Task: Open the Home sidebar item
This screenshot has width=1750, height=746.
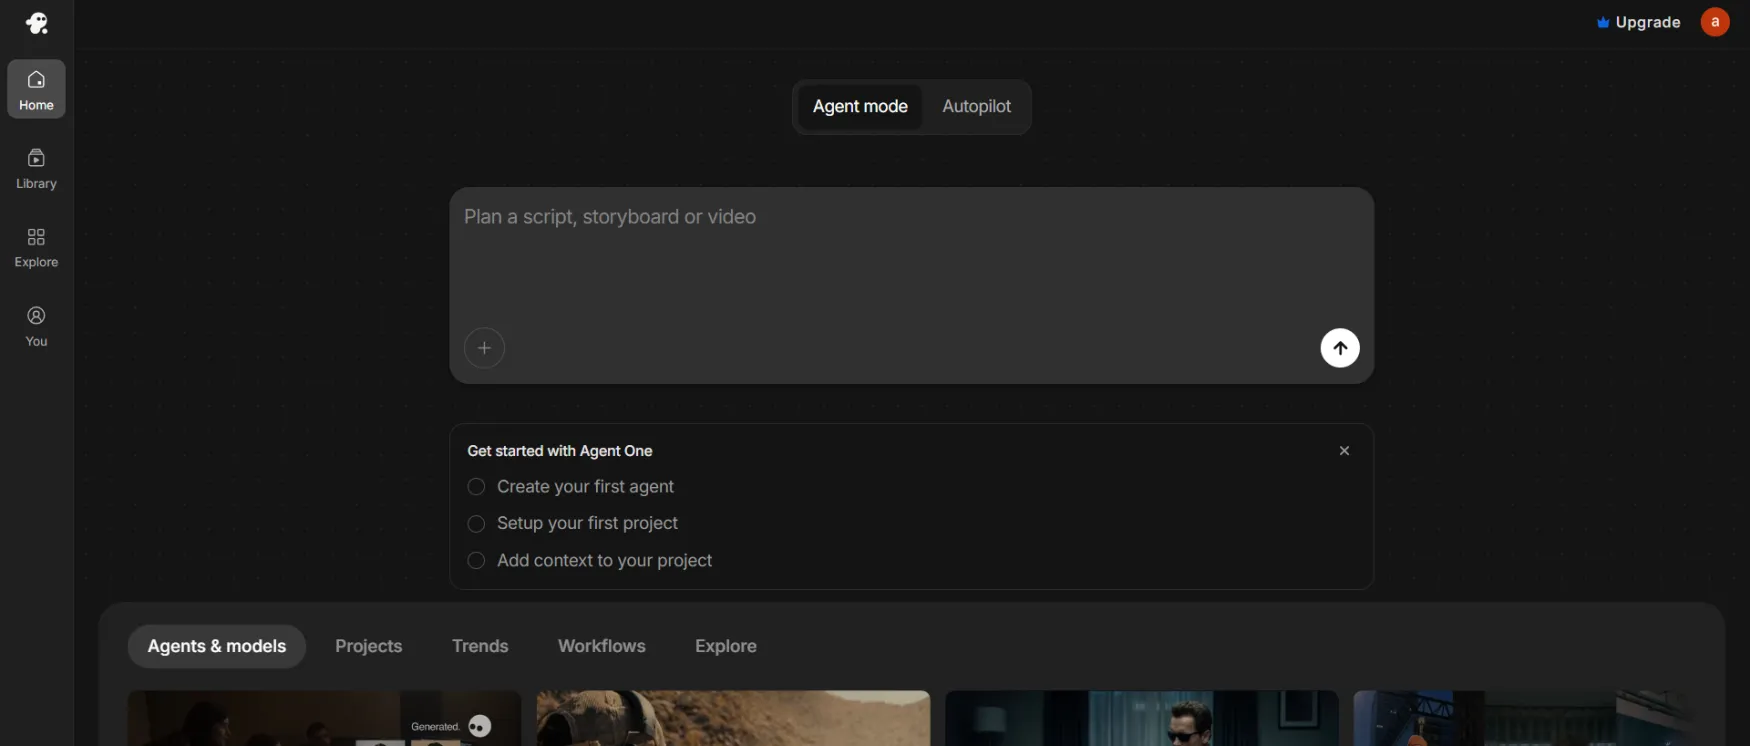Action: (x=36, y=89)
